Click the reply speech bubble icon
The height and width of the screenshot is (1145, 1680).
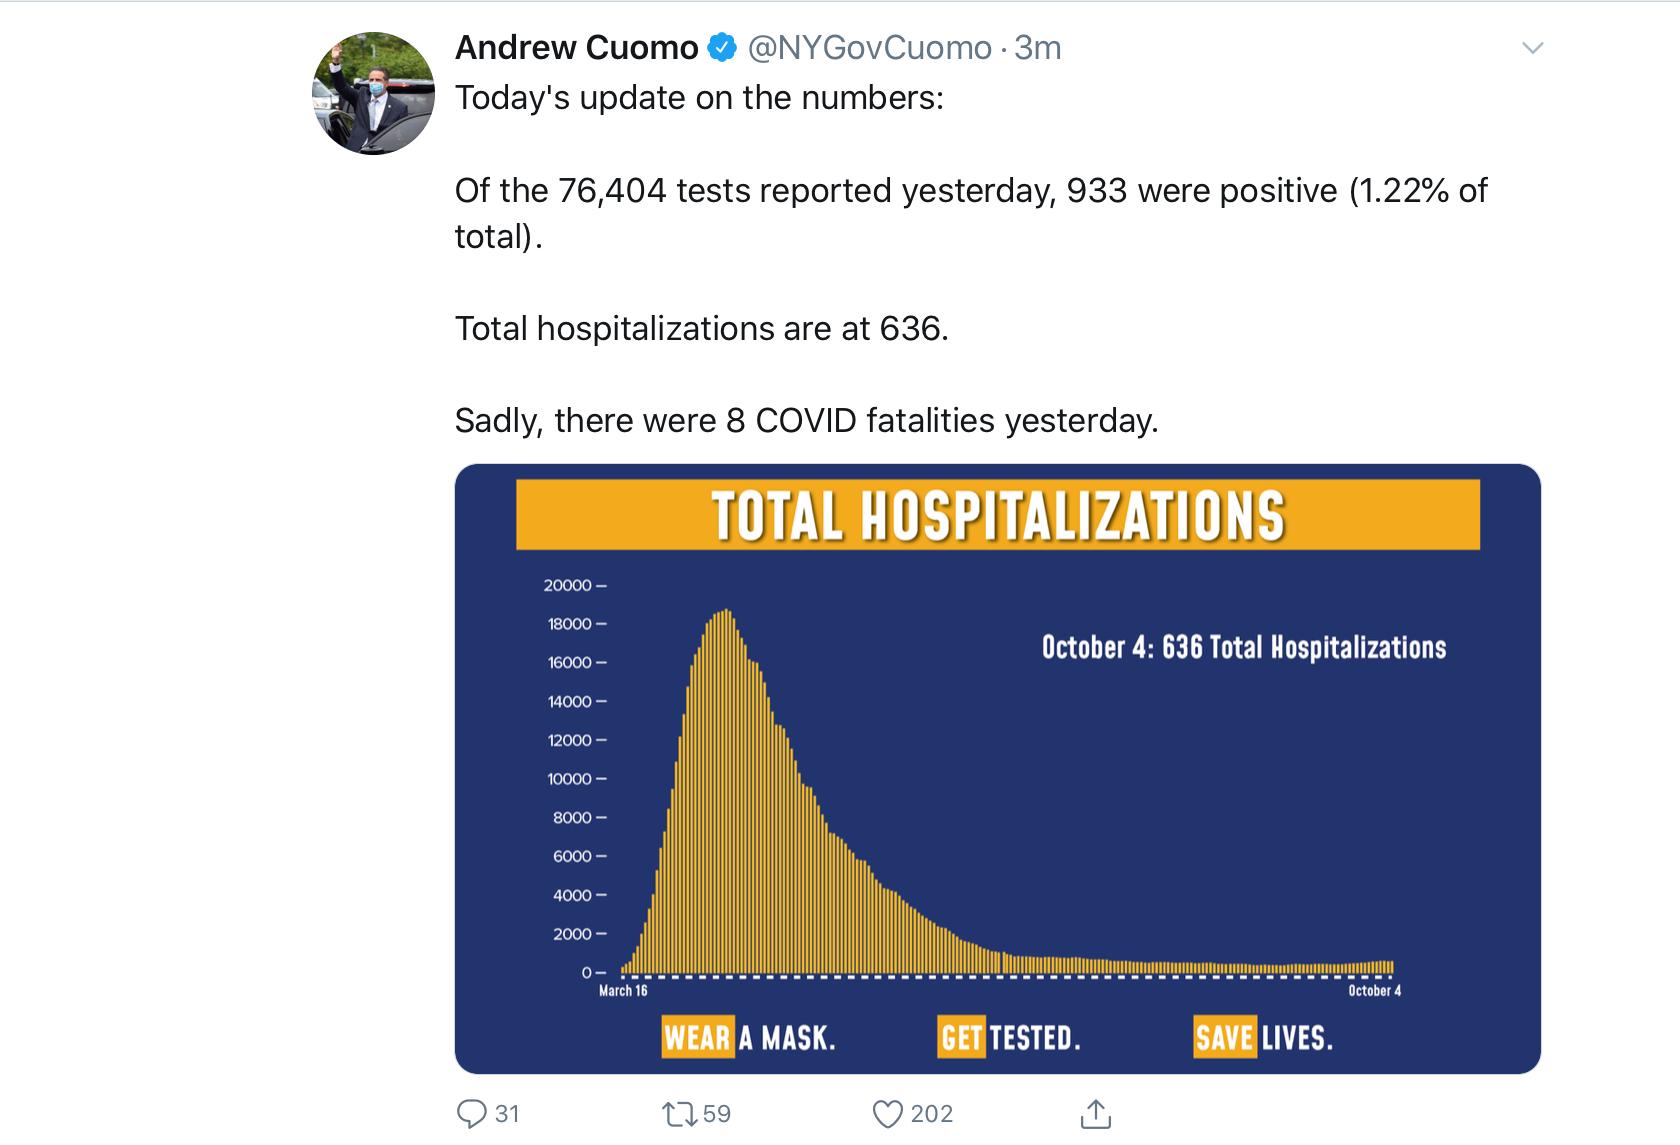(471, 1113)
